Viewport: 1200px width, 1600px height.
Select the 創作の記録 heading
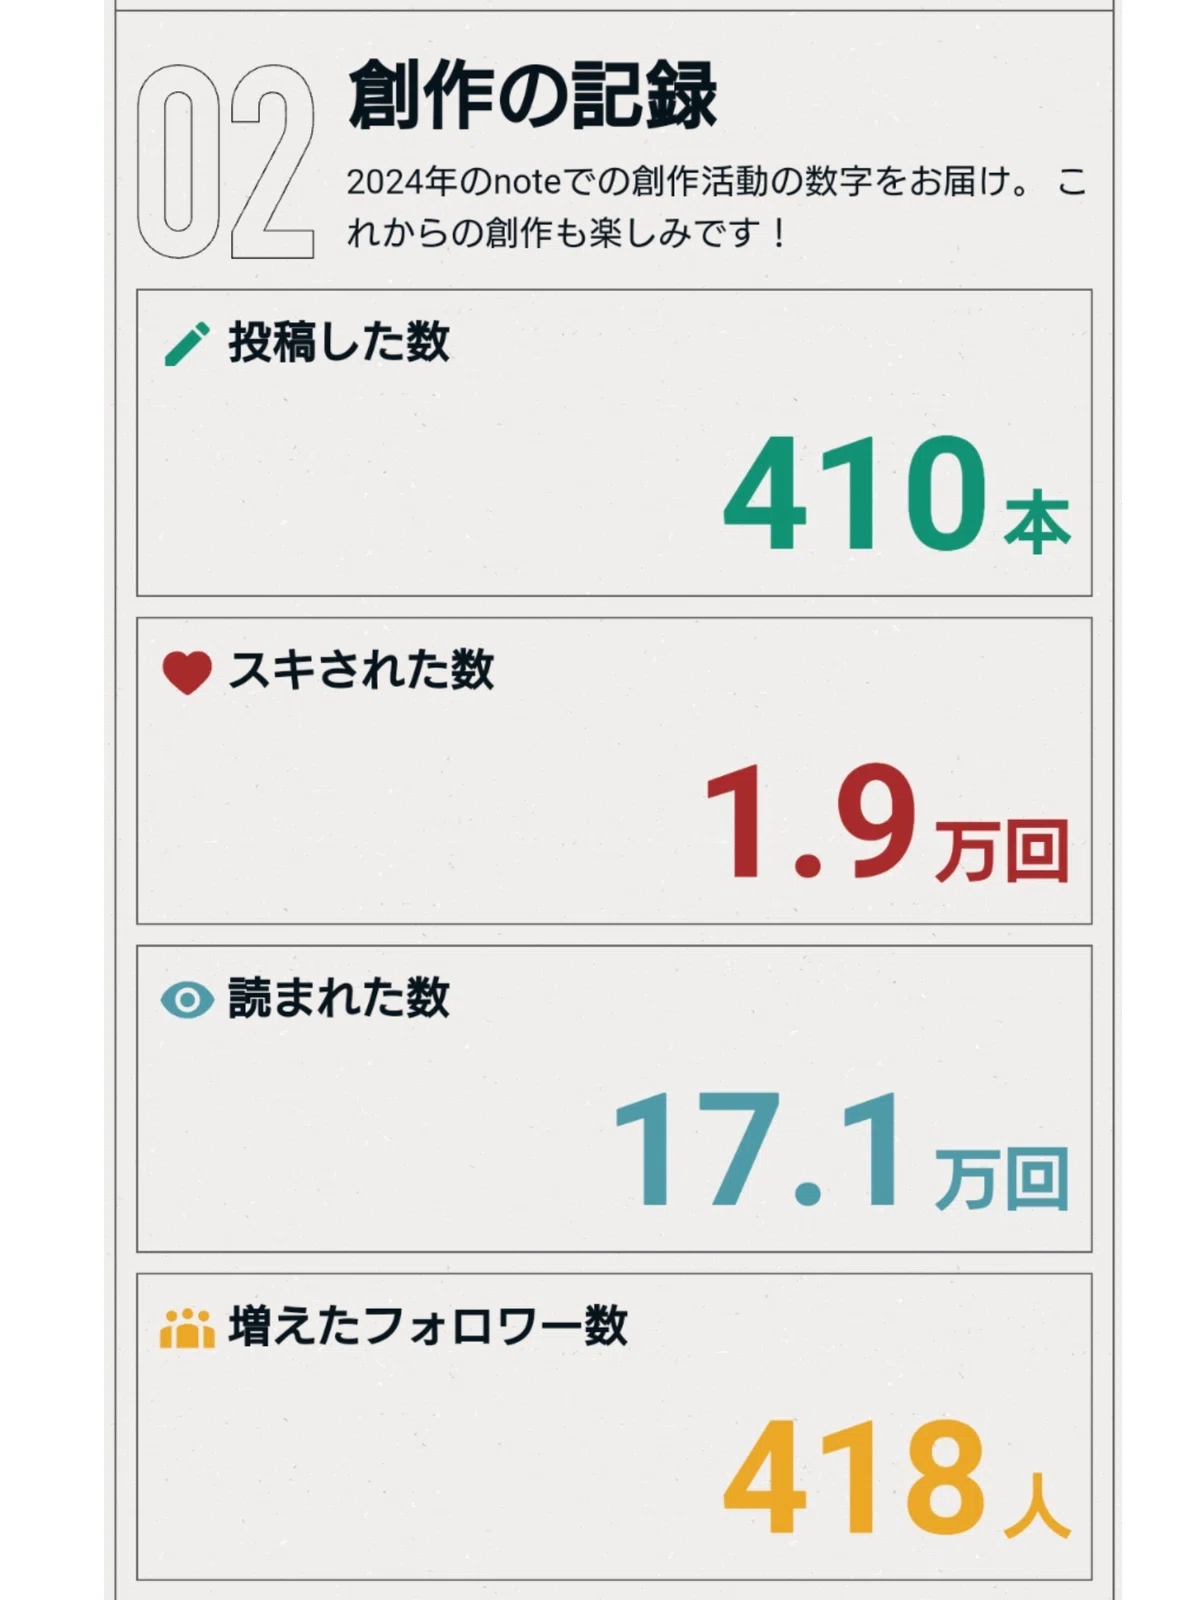point(532,95)
